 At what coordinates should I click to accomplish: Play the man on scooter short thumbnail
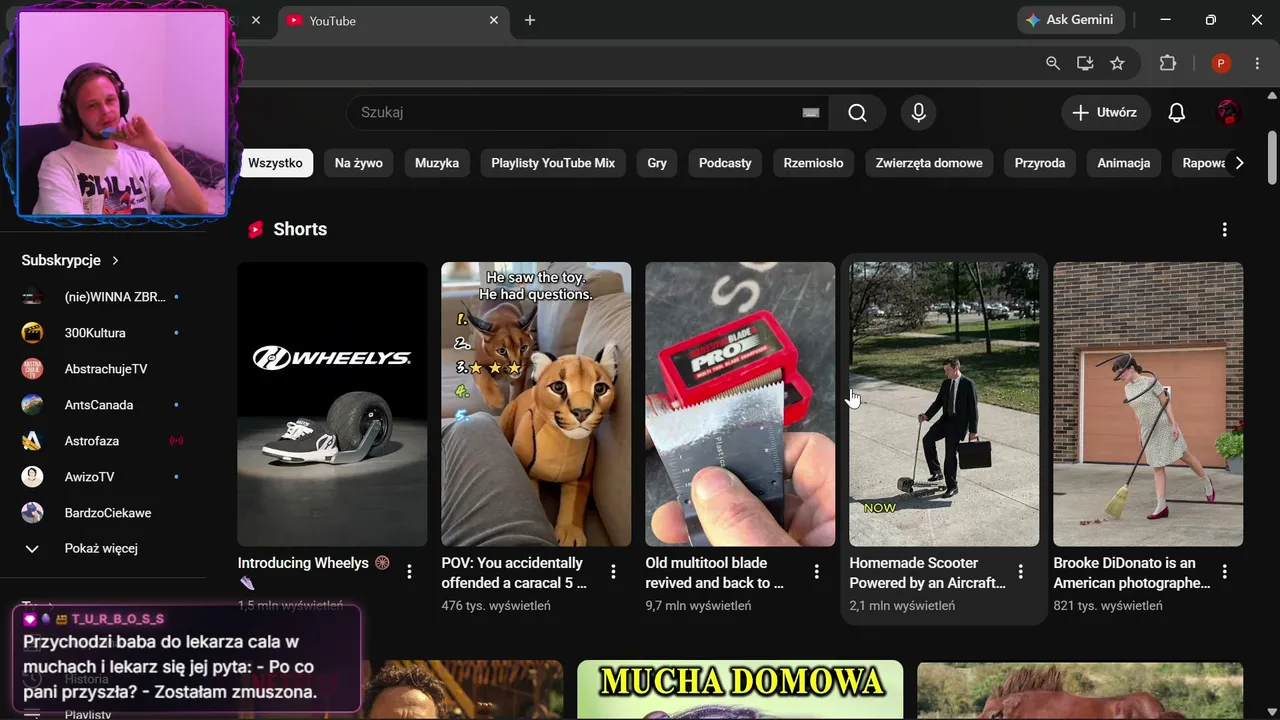944,404
